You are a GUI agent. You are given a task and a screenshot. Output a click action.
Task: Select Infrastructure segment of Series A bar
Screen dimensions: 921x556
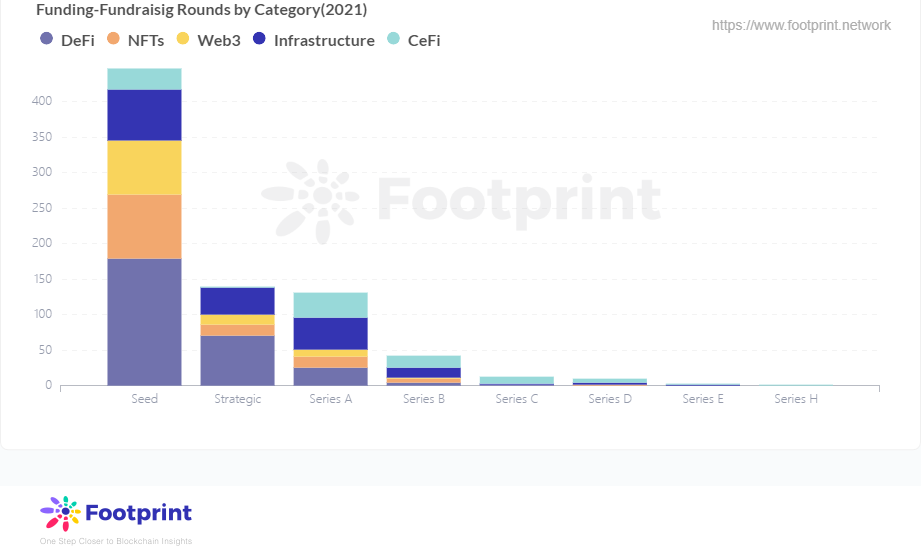pyautogui.click(x=330, y=333)
